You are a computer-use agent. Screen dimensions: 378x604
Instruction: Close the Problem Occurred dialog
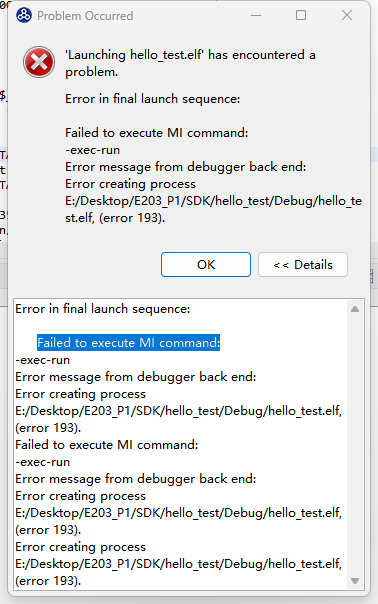pyautogui.click(x=347, y=15)
